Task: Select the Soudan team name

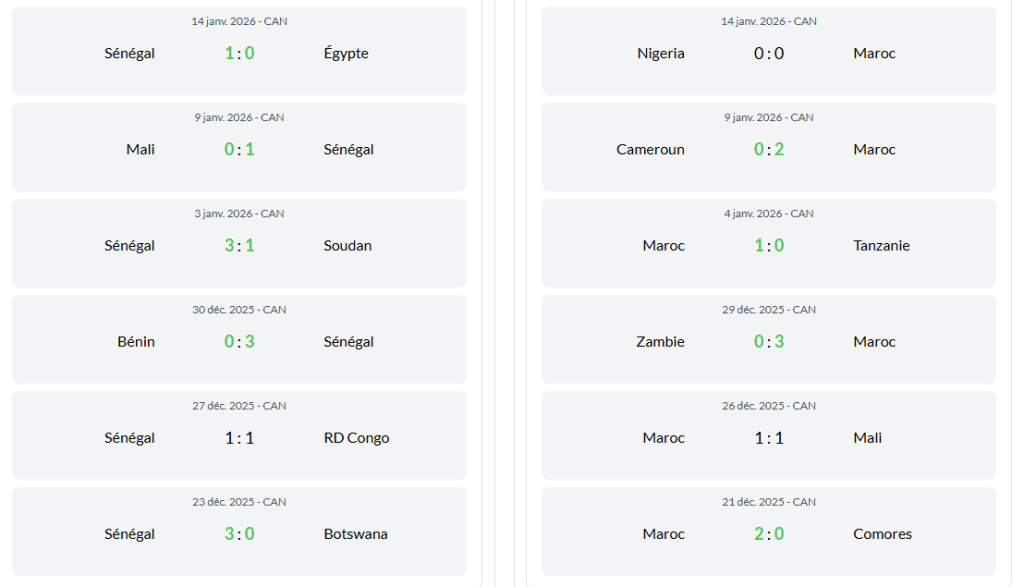Action: click(348, 245)
